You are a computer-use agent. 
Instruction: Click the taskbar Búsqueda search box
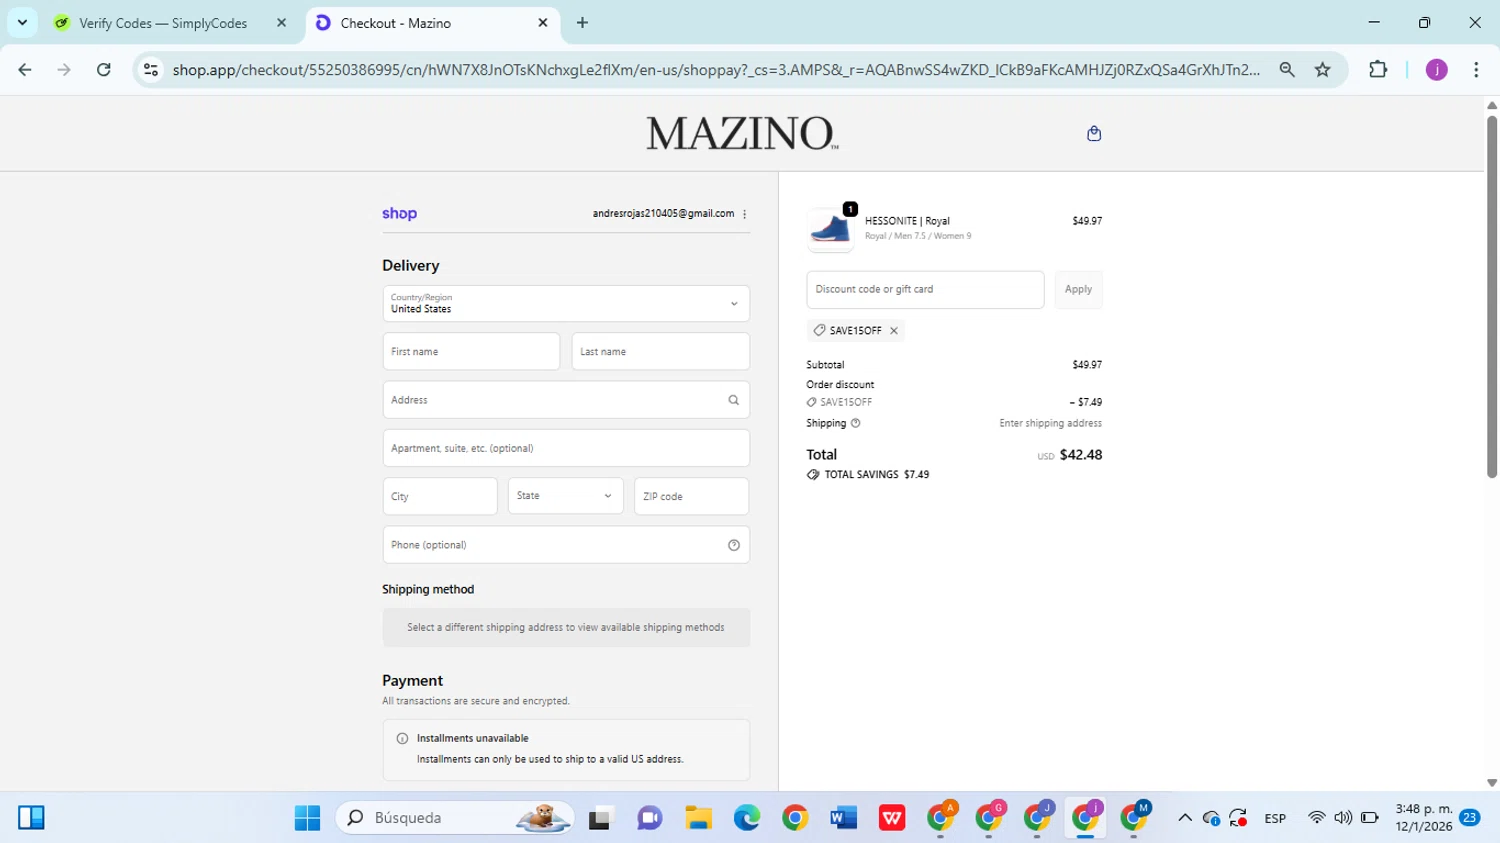pyautogui.click(x=454, y=818)
